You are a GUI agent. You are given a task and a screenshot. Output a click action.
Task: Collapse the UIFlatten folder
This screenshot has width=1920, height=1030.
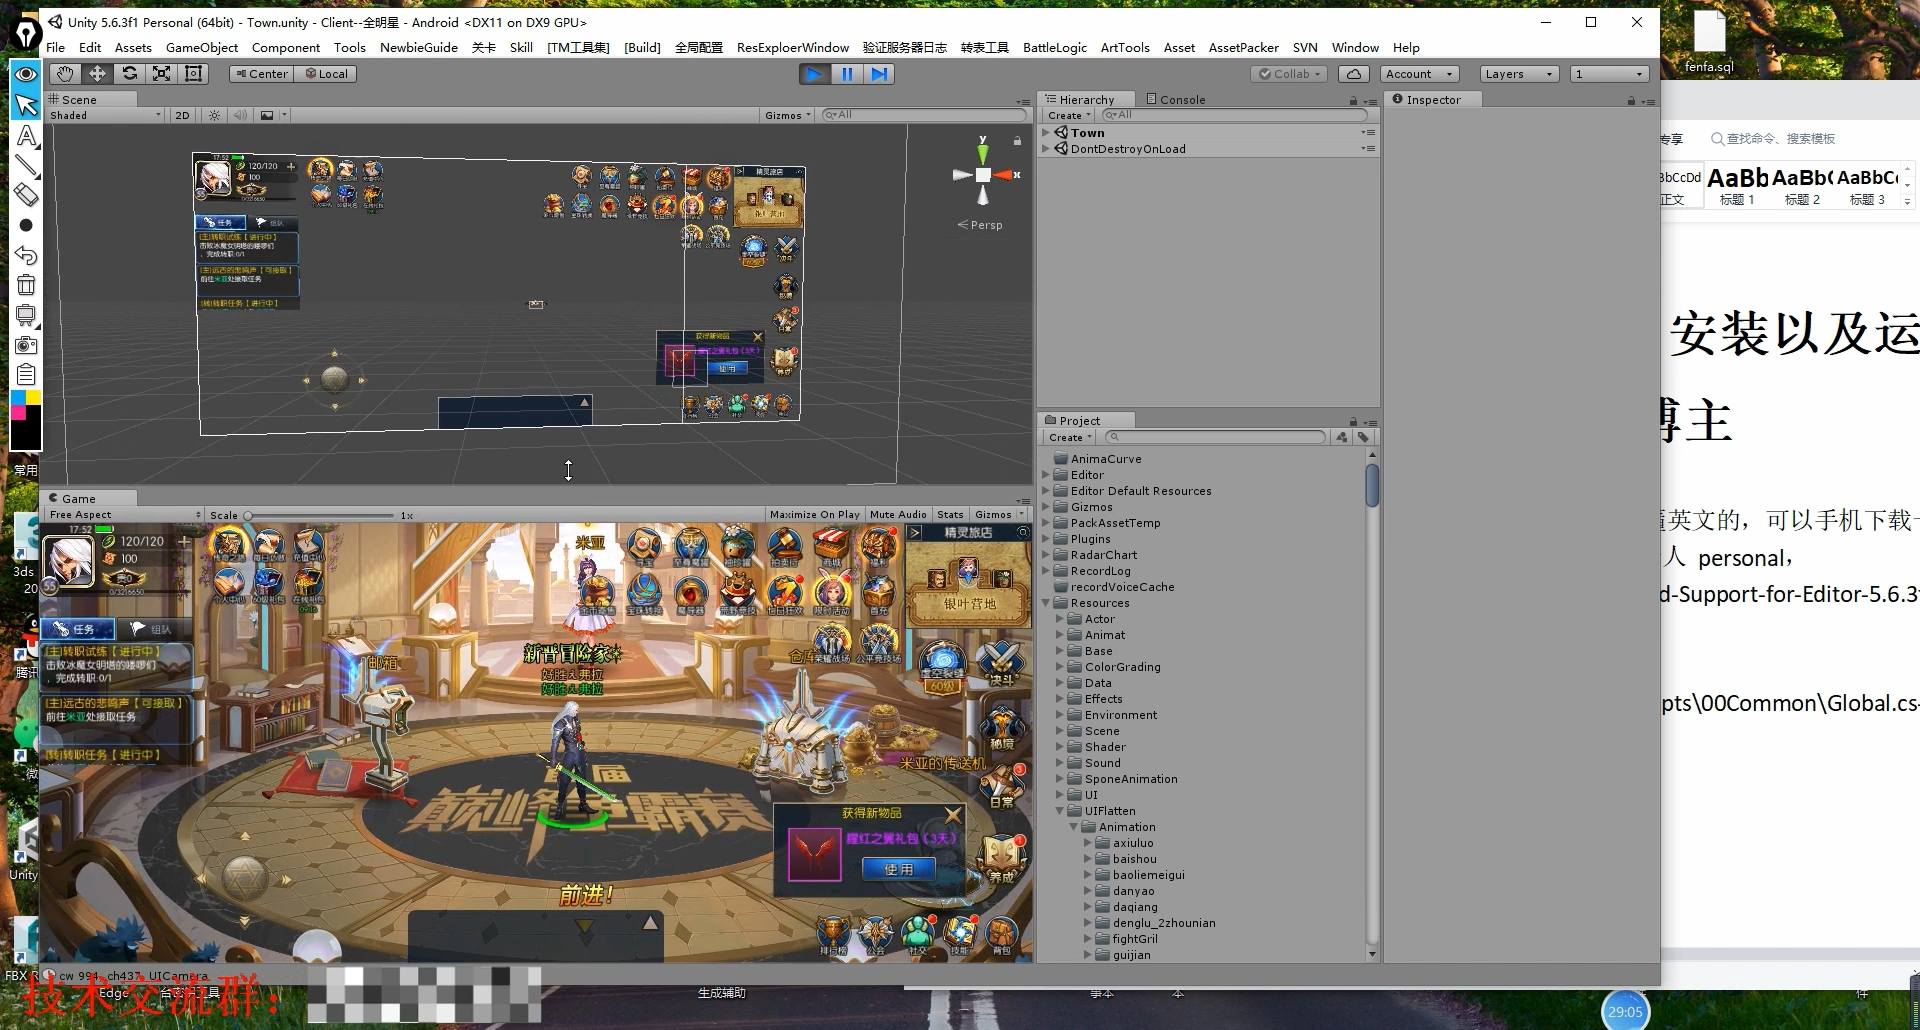[x=1061, y=811]
